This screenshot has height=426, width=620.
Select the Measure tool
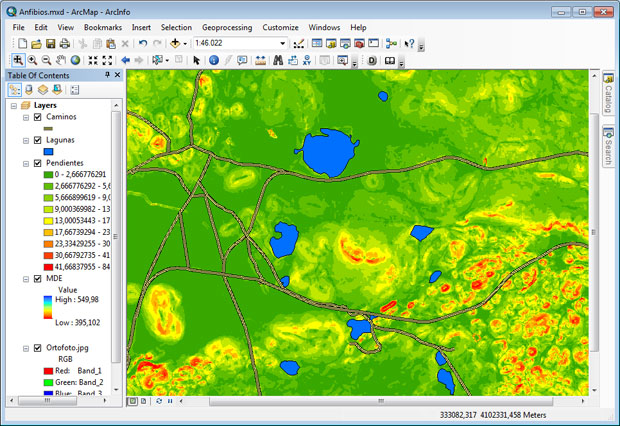point(260,60)
